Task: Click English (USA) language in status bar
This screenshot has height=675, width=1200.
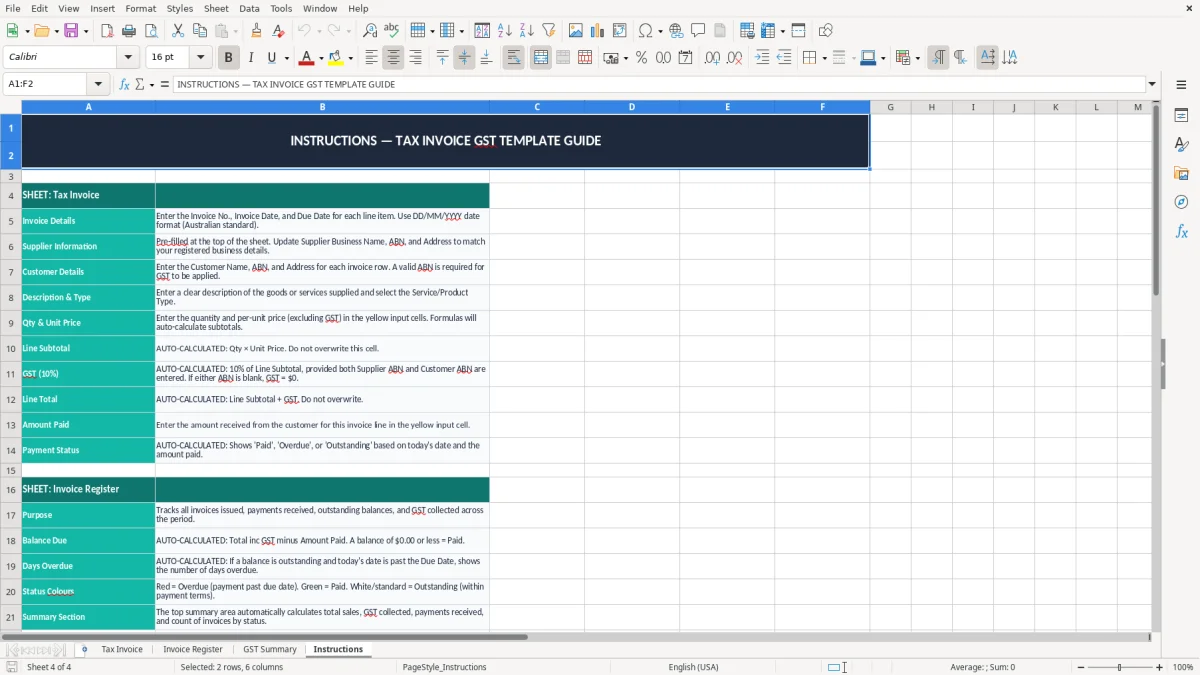Action: (x=693, y=667)
